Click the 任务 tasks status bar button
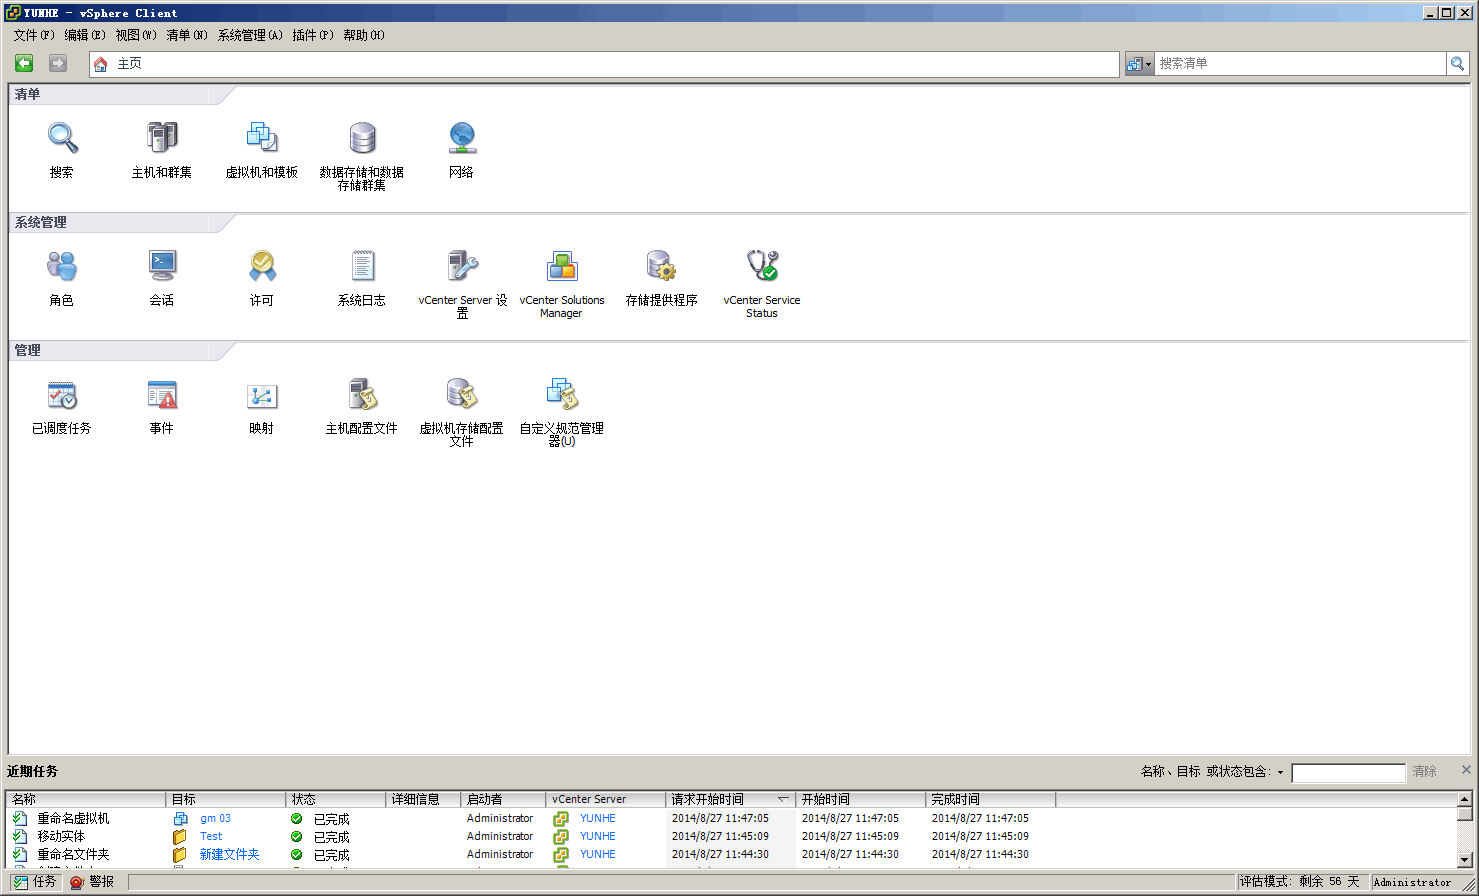 point(34,882)
